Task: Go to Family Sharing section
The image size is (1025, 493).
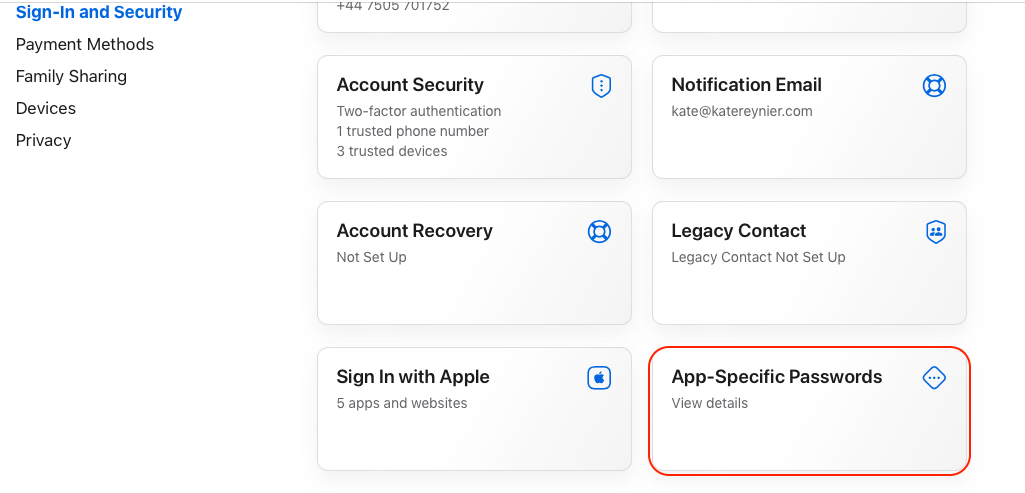Action: tap(71, 76)
